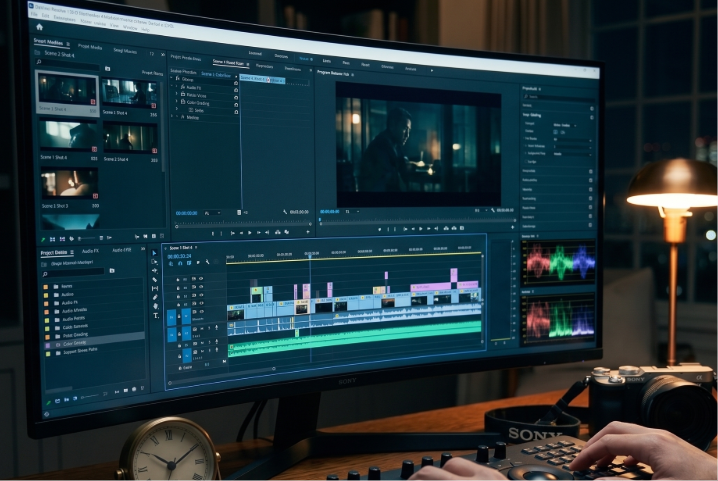This screenshot has width=718, height=481.
Task: Click the Home icon below the menu bar
Action: click(39, 27)
